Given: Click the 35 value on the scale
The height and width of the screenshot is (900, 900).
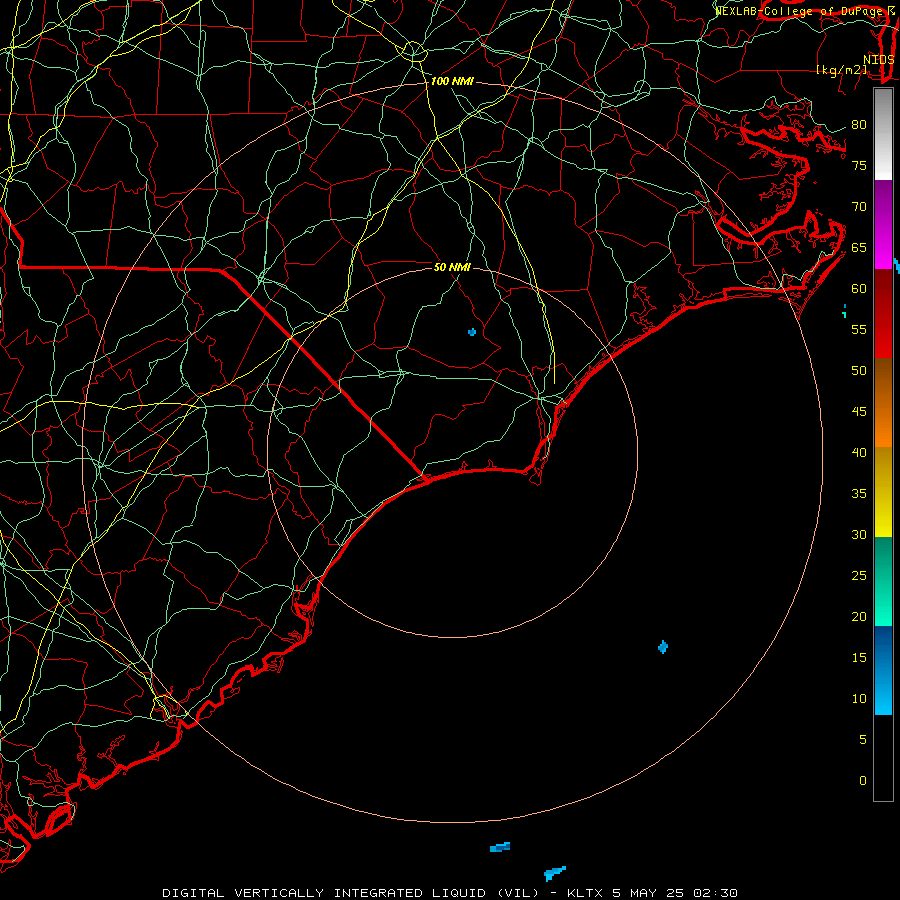Looking at the screenshot, I should pos(859,494).
